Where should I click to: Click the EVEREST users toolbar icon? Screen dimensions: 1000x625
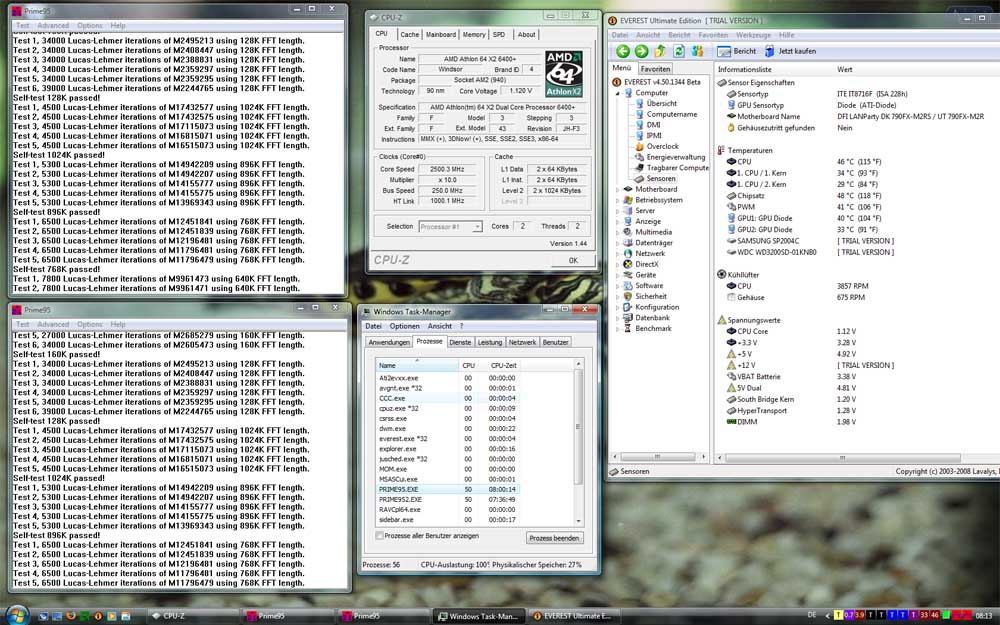[x=697, y=52]
